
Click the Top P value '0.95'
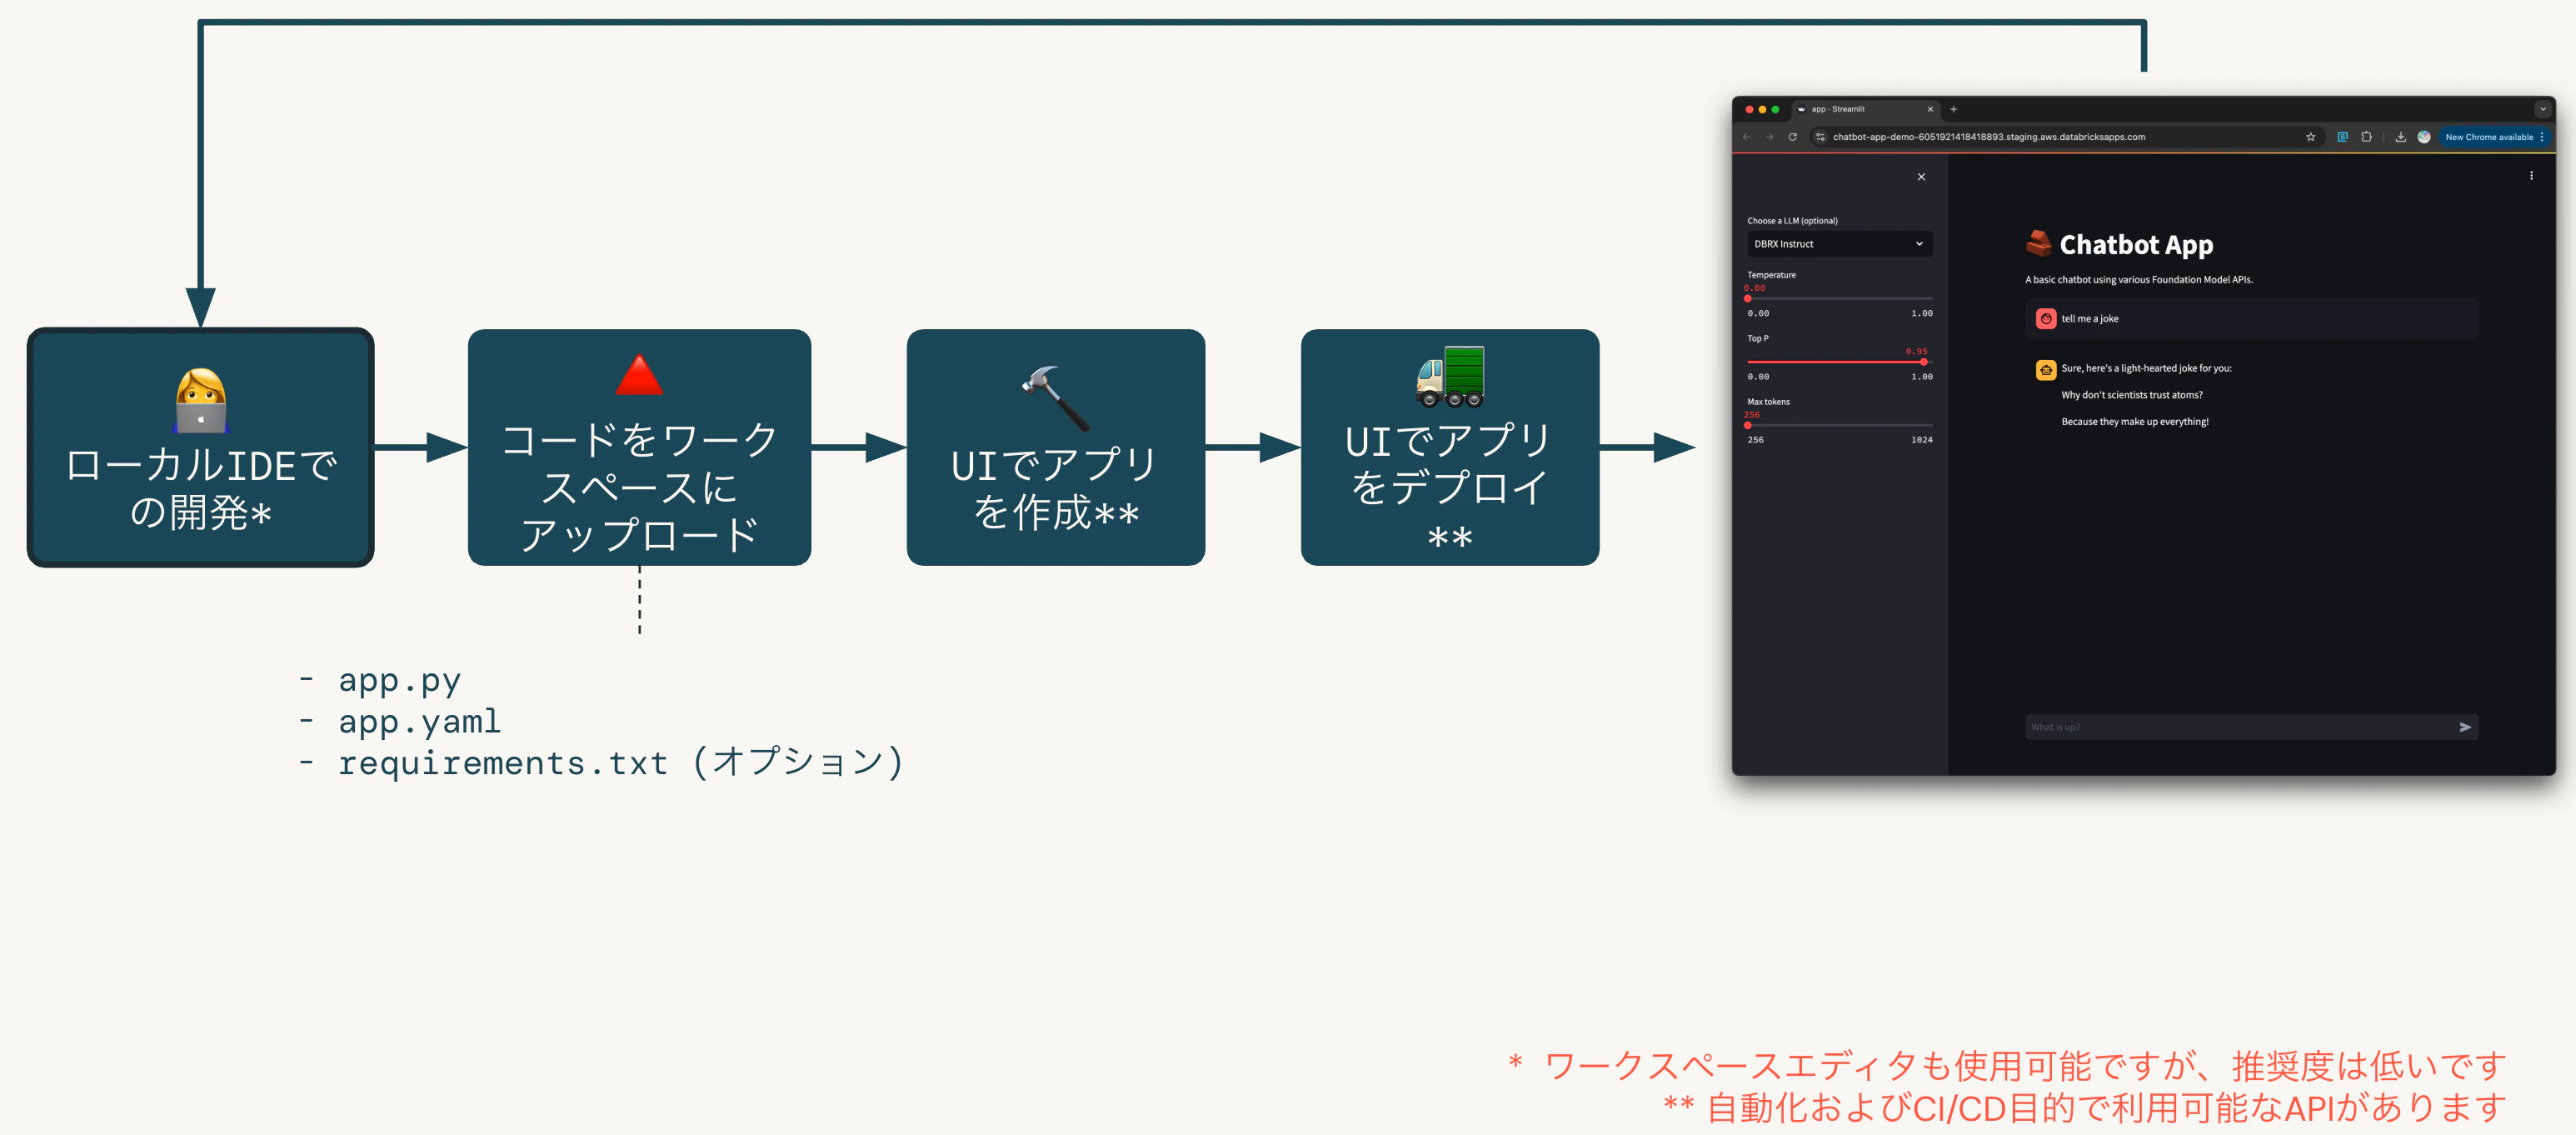pos(1916,352)
